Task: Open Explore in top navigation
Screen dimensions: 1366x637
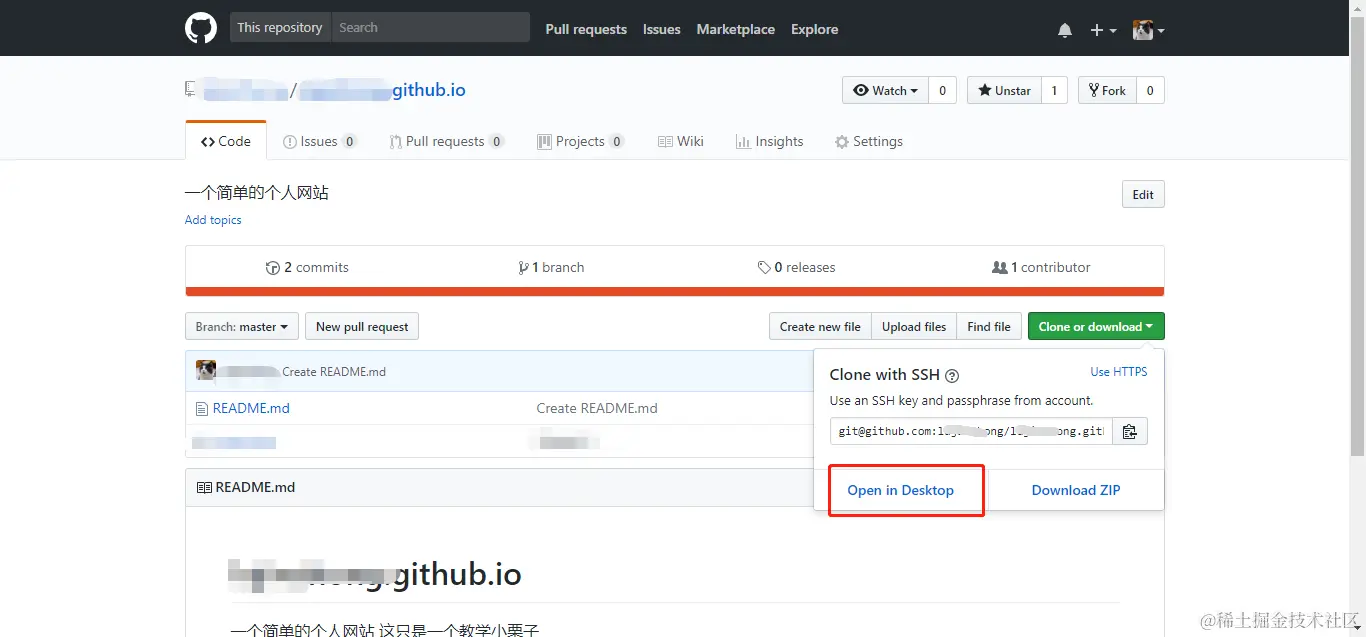Action: (x=814, y=29)
